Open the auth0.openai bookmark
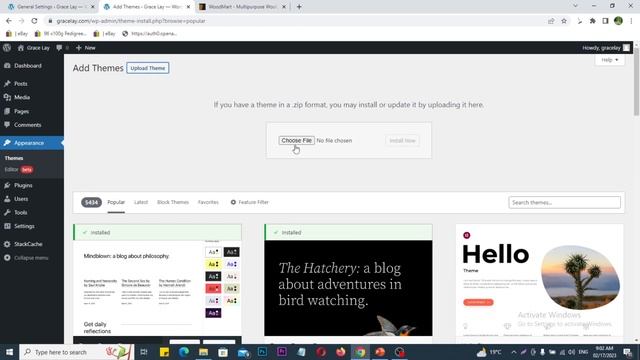Viewport: 640px width, 360px height. (x=149, y=33)
